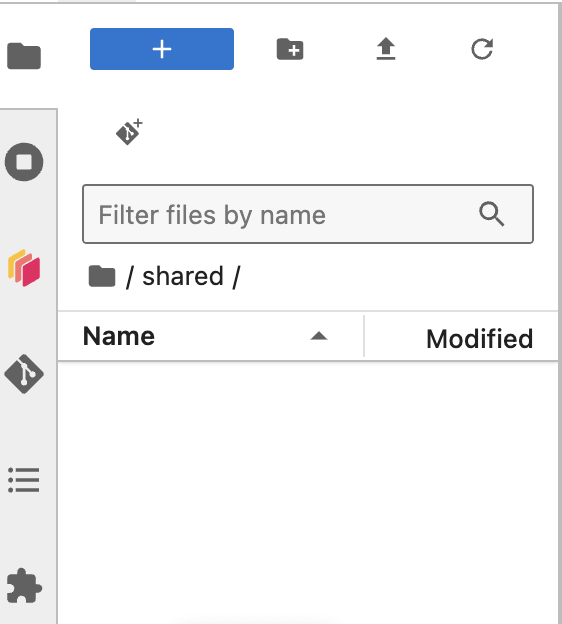The image size is (562, 624).
Task: Click the blue New Launcher plus button
Action: [162, 49]
